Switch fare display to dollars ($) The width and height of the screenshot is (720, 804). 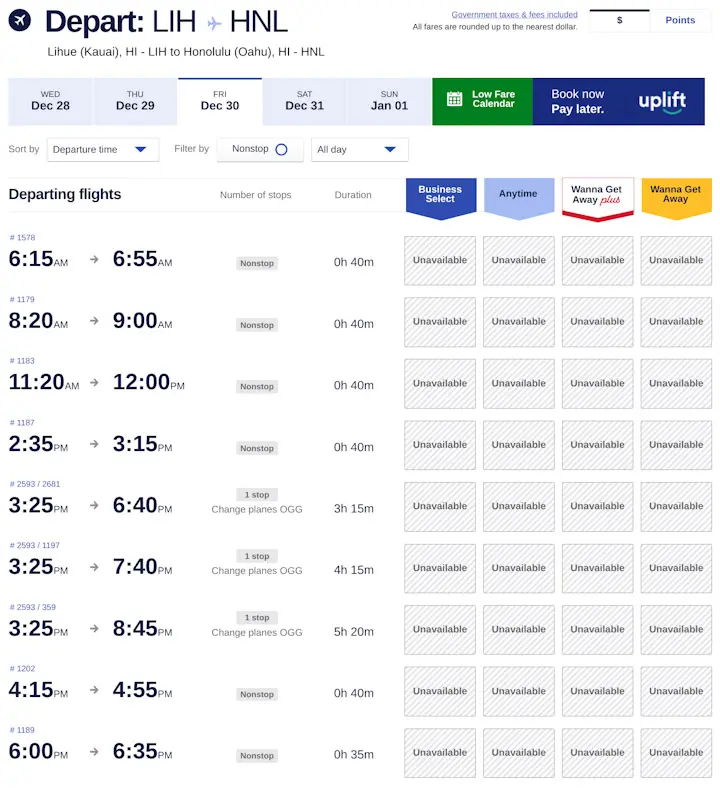[619, 21]
